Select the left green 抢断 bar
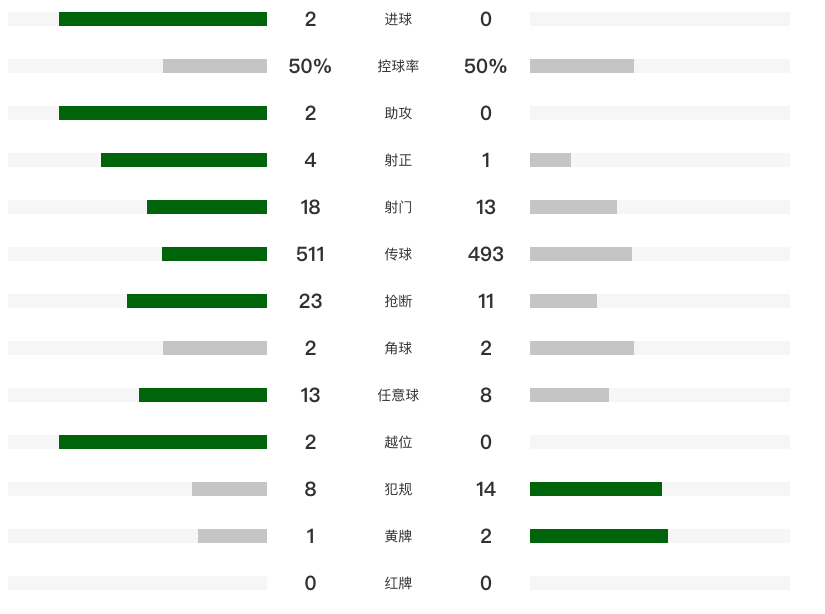825x614 pixels. pos(197,301)
